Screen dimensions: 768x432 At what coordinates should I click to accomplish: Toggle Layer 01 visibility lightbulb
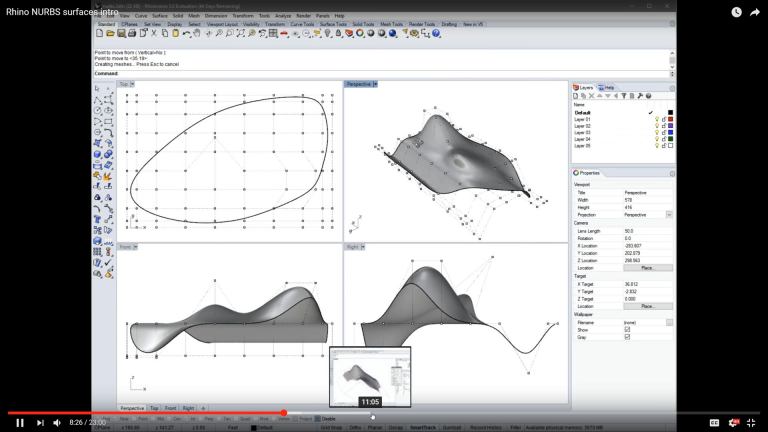657,120
